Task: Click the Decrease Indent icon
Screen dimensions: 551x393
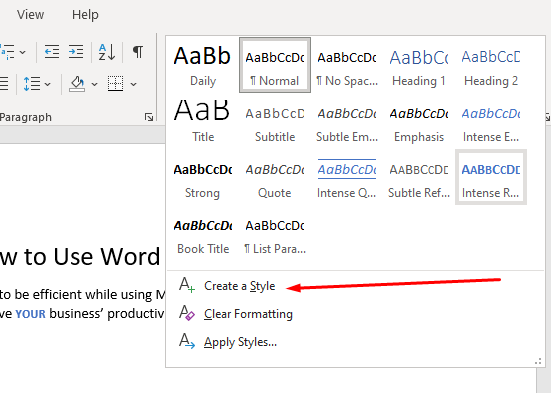Action: click(52, 52)
